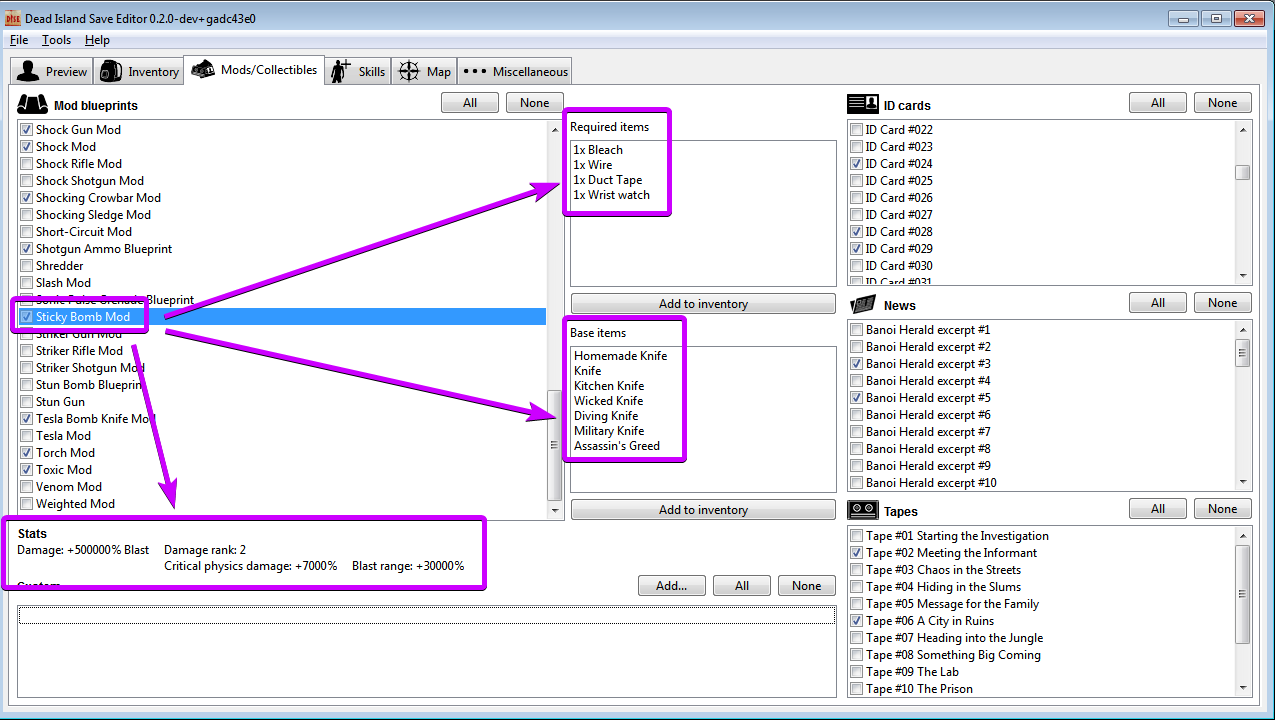Image resolution: width=1275 pixels, height=720 pixels.
Task: Select Assassin's Greed base item
Action: [617, 446]
